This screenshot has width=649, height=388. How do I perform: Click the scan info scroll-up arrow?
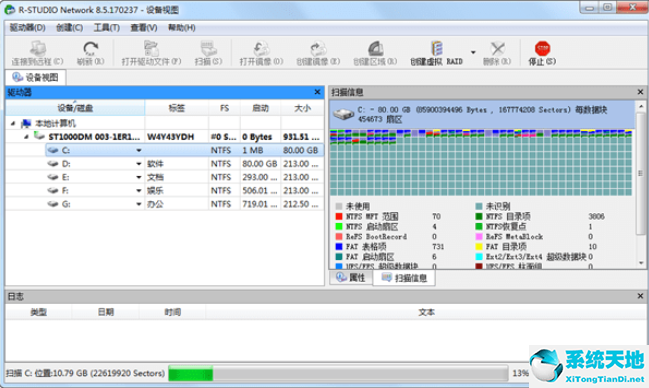point(641,106)
